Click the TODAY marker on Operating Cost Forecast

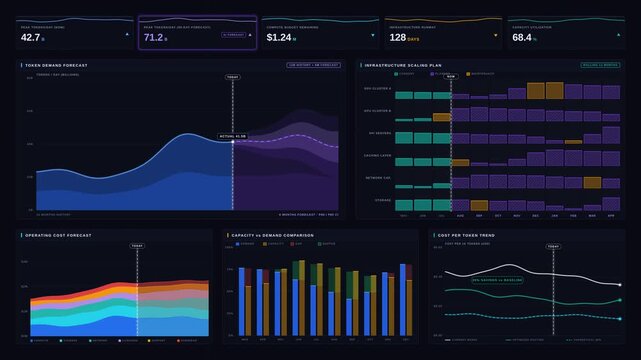click(137, 246)
